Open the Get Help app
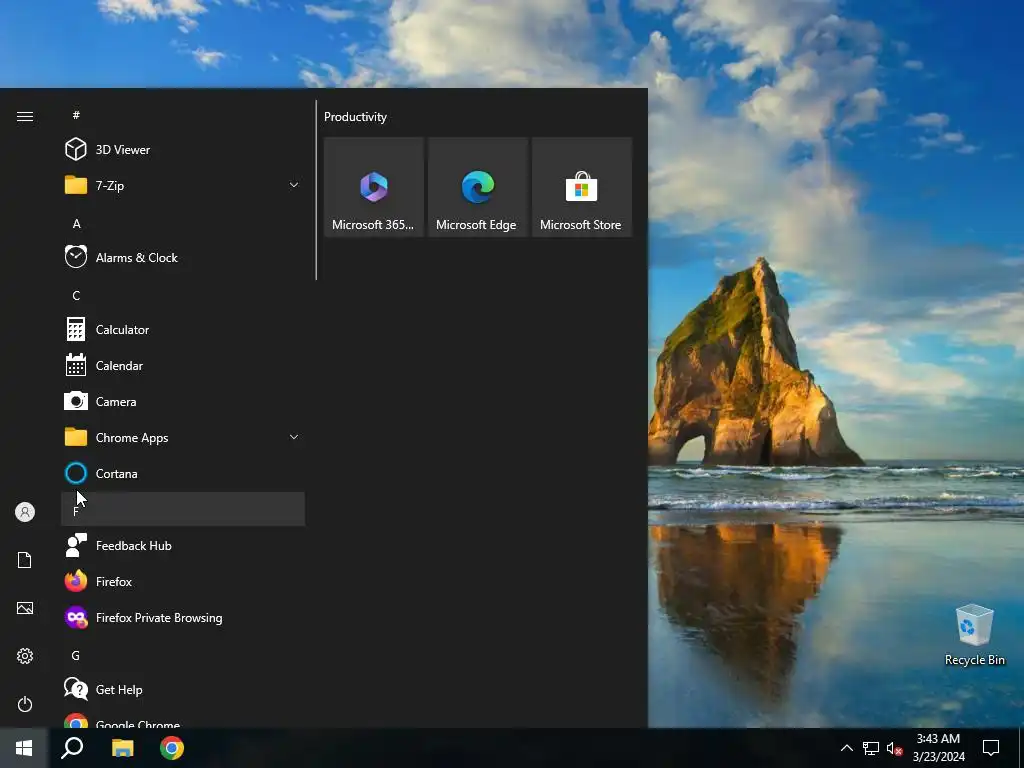 coord(183,690)
